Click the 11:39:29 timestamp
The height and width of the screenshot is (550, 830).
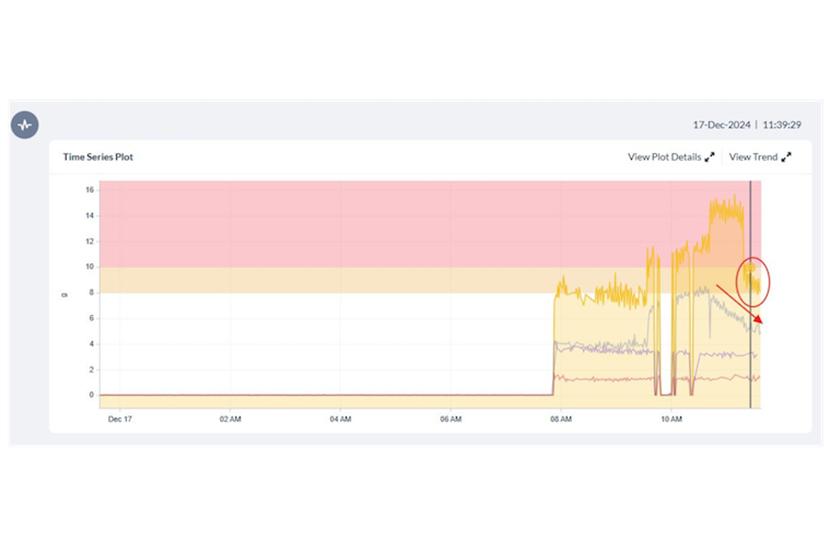782,125
